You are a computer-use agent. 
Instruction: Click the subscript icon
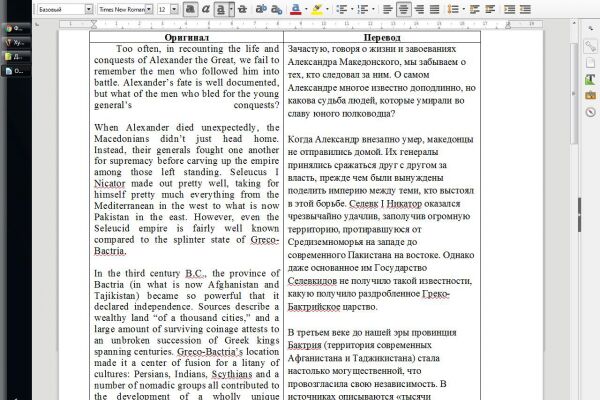click(x=276, y=9)
